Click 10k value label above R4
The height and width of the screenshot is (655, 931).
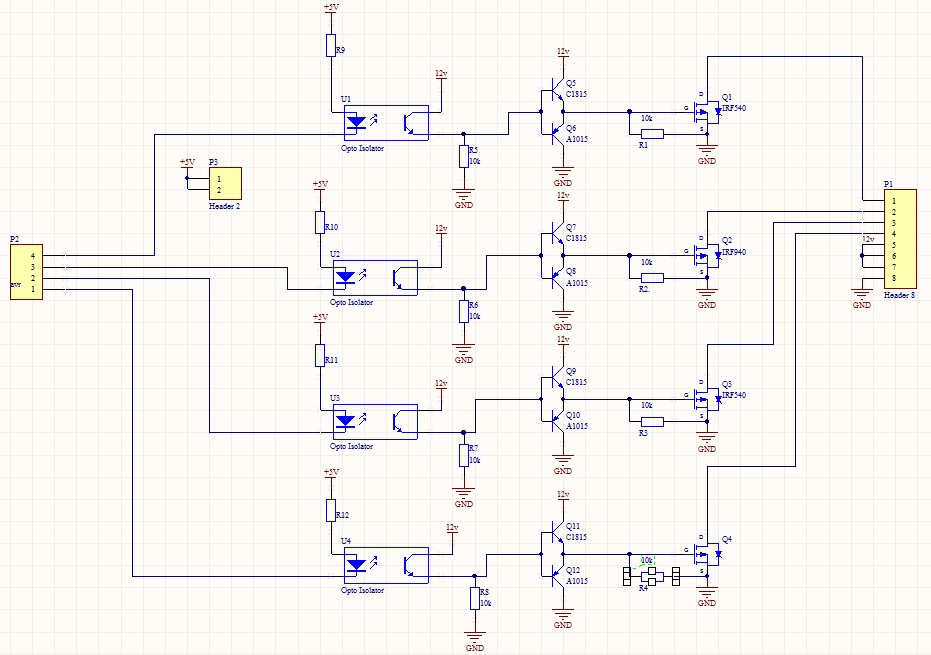click(x=647, y=560)
